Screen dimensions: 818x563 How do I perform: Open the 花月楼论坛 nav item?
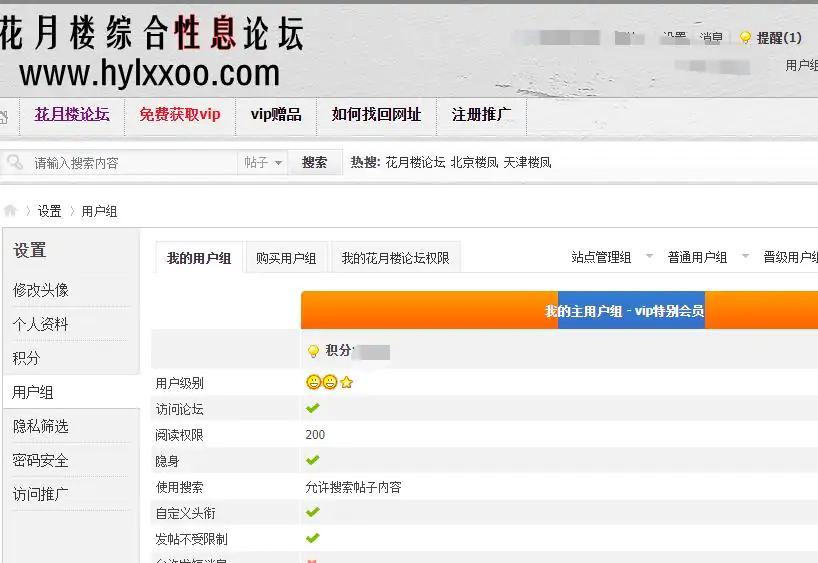coord(72,114)
